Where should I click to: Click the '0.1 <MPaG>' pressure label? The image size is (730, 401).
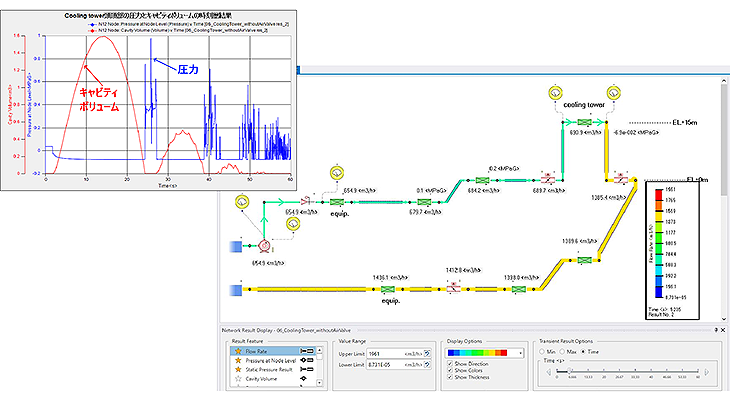point(432,190)
